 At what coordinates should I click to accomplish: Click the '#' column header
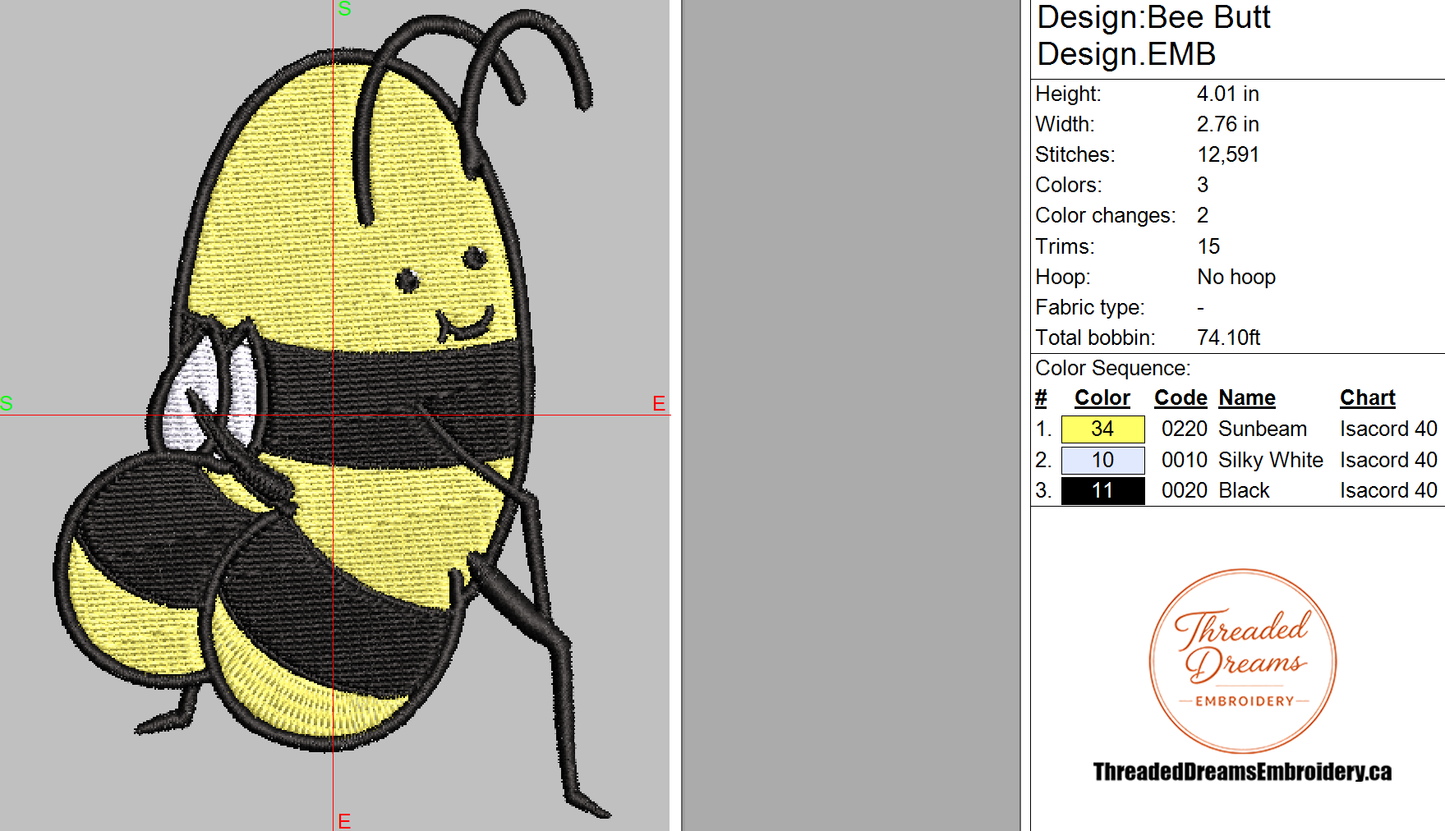[1041, 398]
